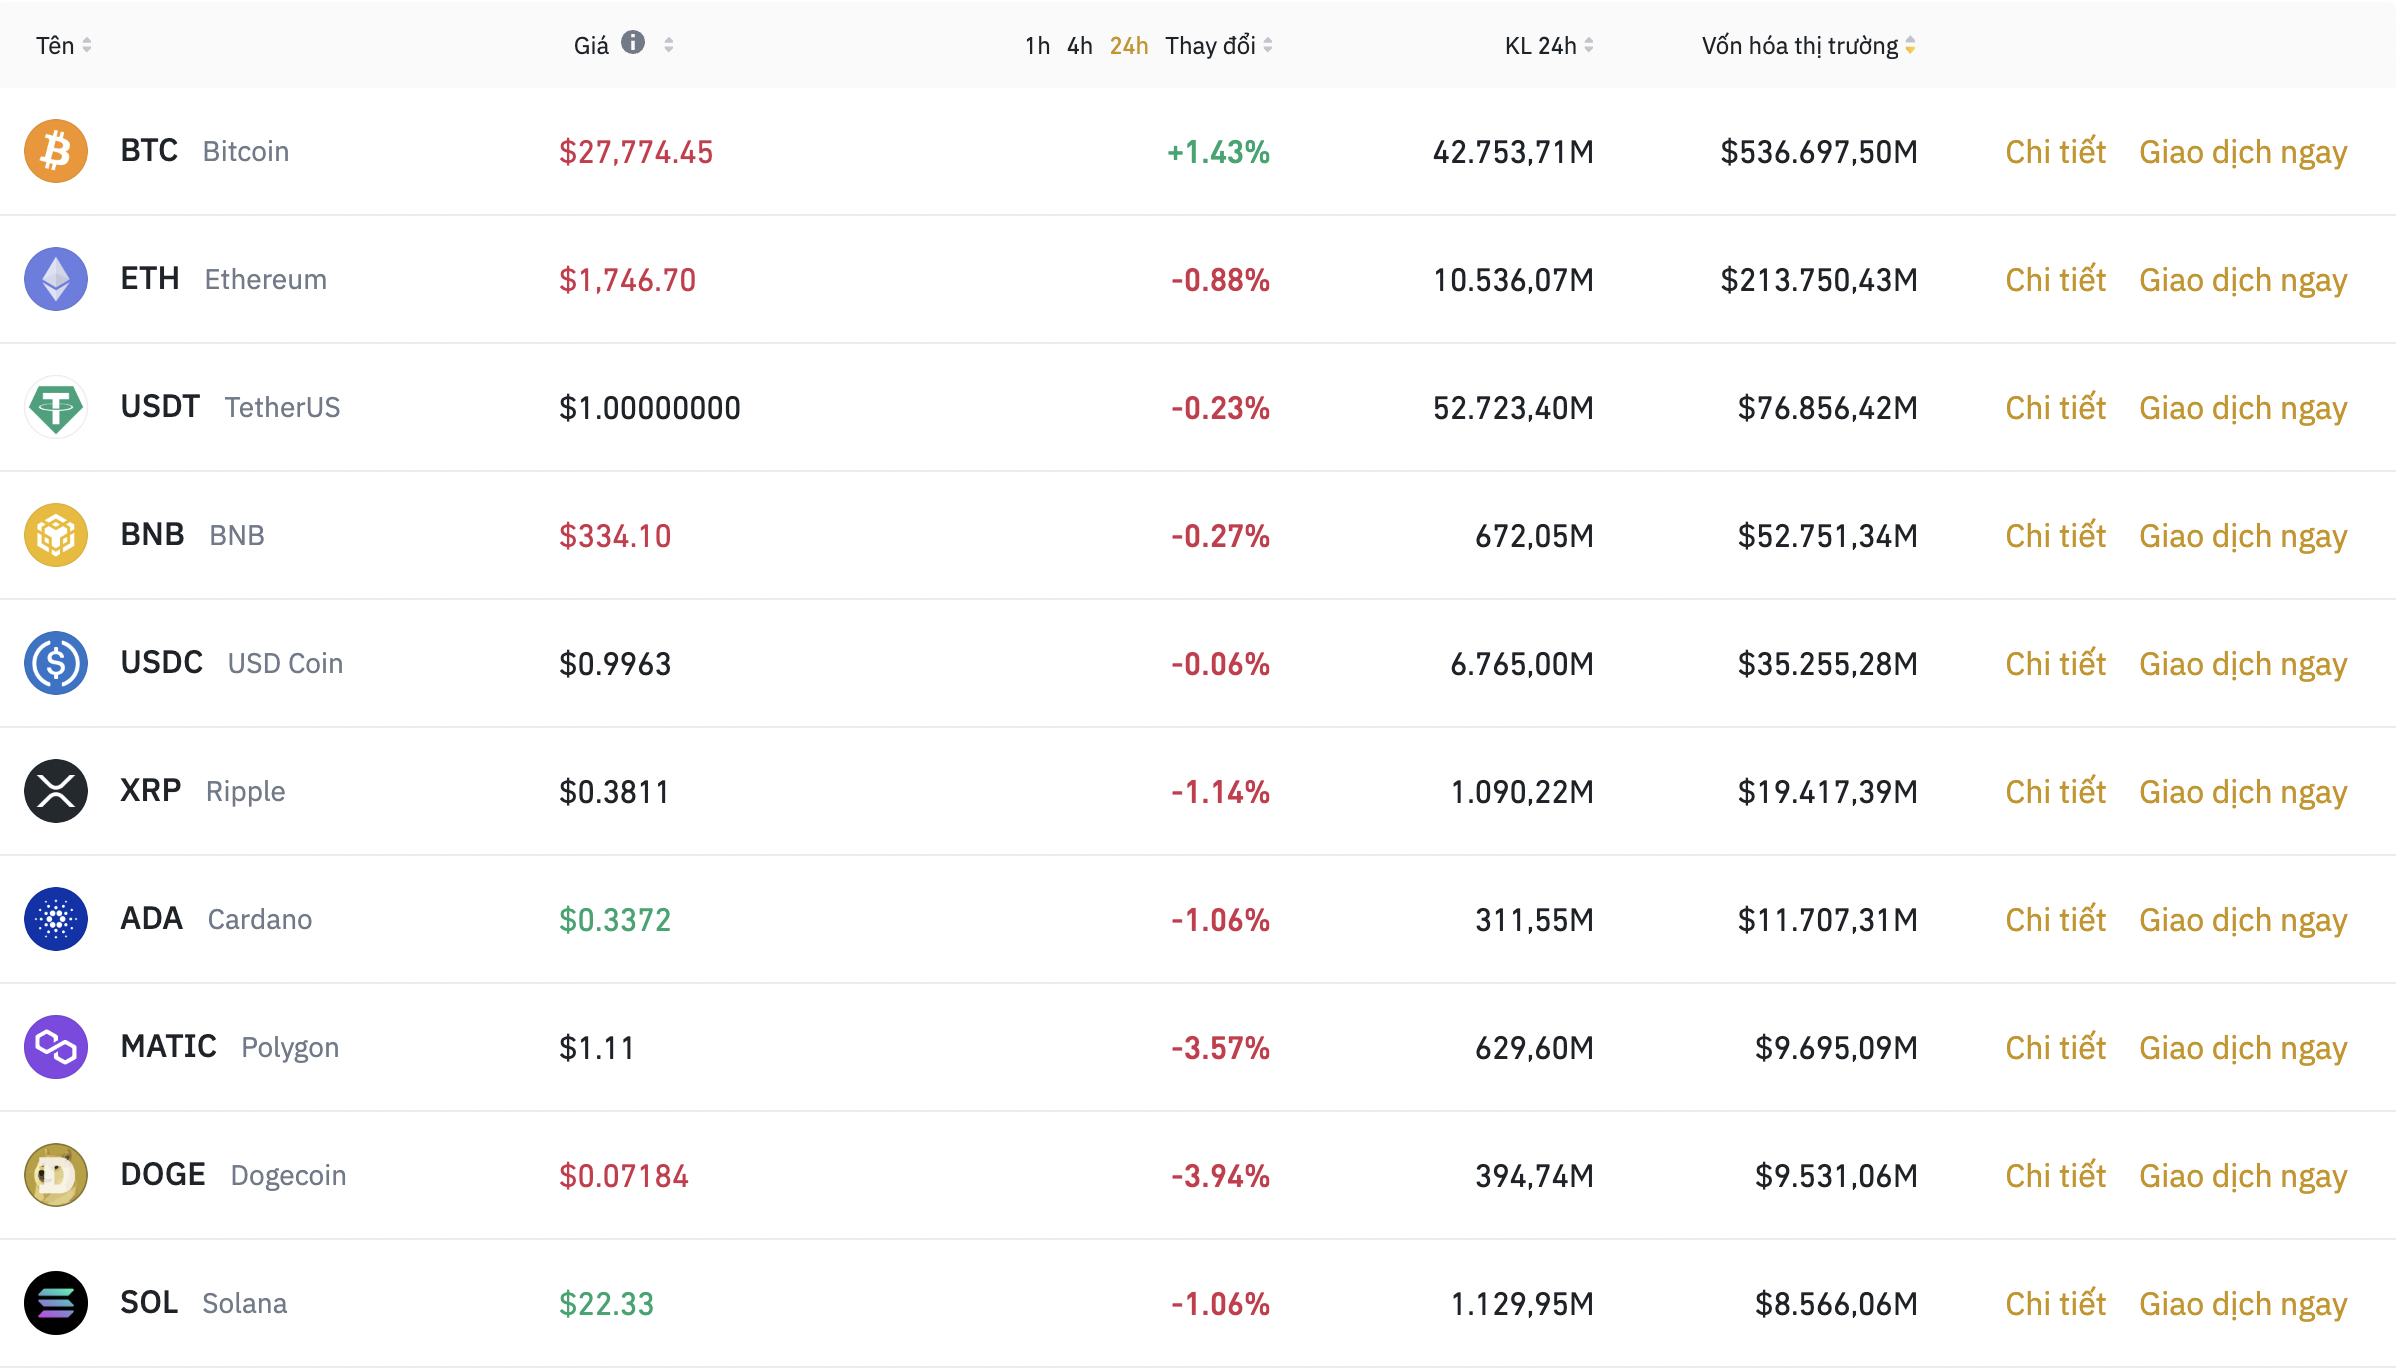Click Solana price $22.33

(x=606, y=1304)
